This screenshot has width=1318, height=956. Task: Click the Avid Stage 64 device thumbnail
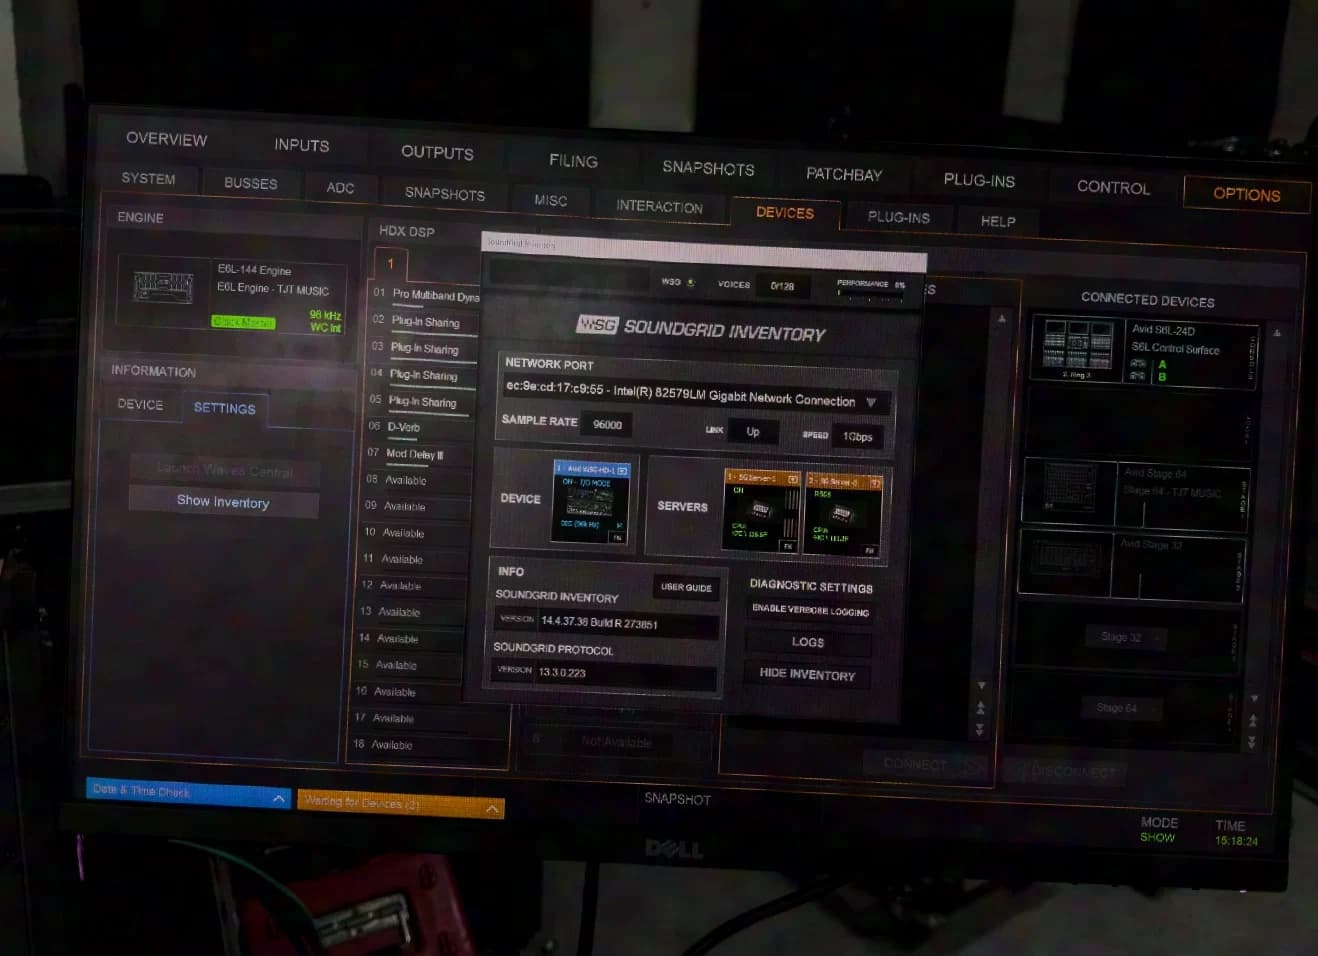1070,488
